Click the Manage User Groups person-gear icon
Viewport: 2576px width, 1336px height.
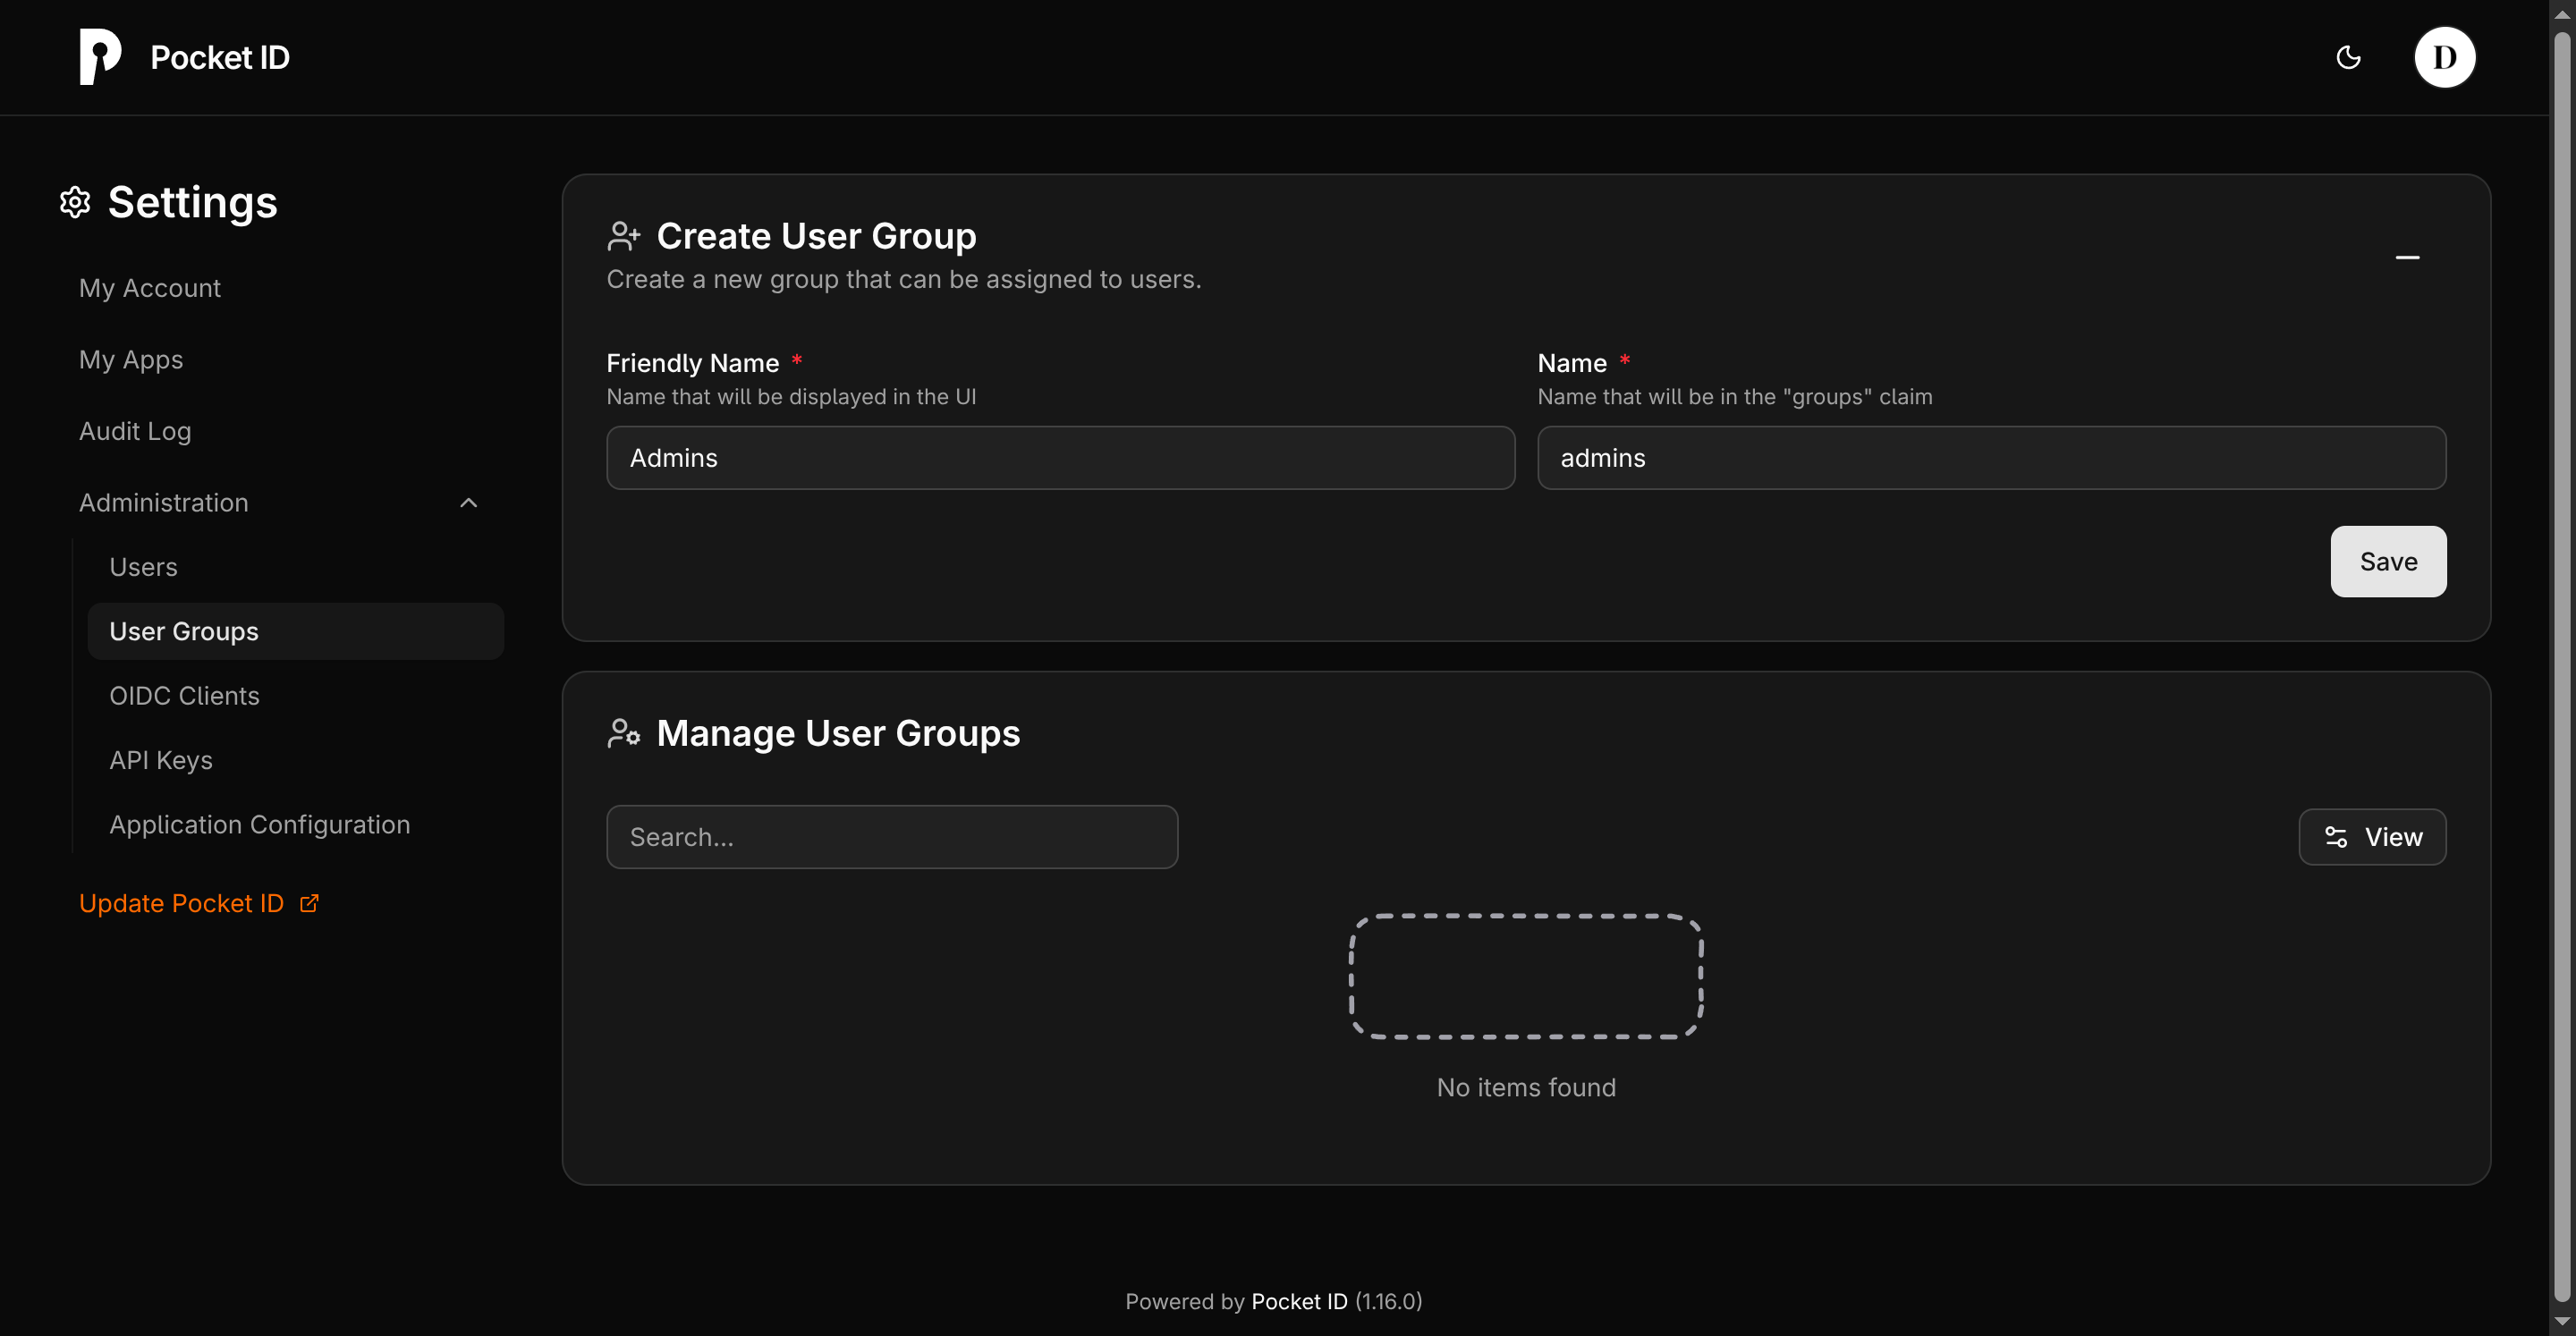pyautogui.click(x=624, y=733)
